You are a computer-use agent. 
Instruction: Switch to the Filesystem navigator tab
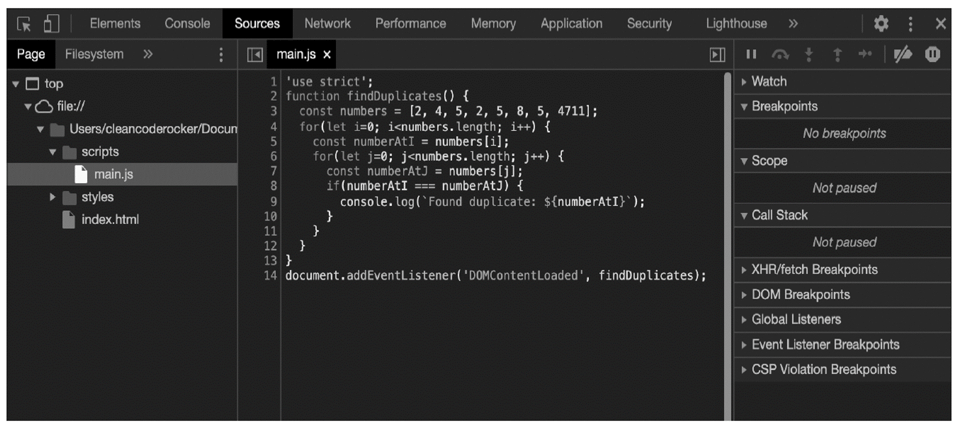tap(94, 54)
